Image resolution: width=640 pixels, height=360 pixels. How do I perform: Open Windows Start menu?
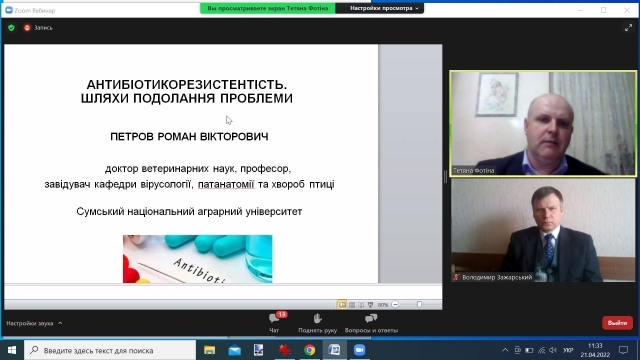(12, 350)
